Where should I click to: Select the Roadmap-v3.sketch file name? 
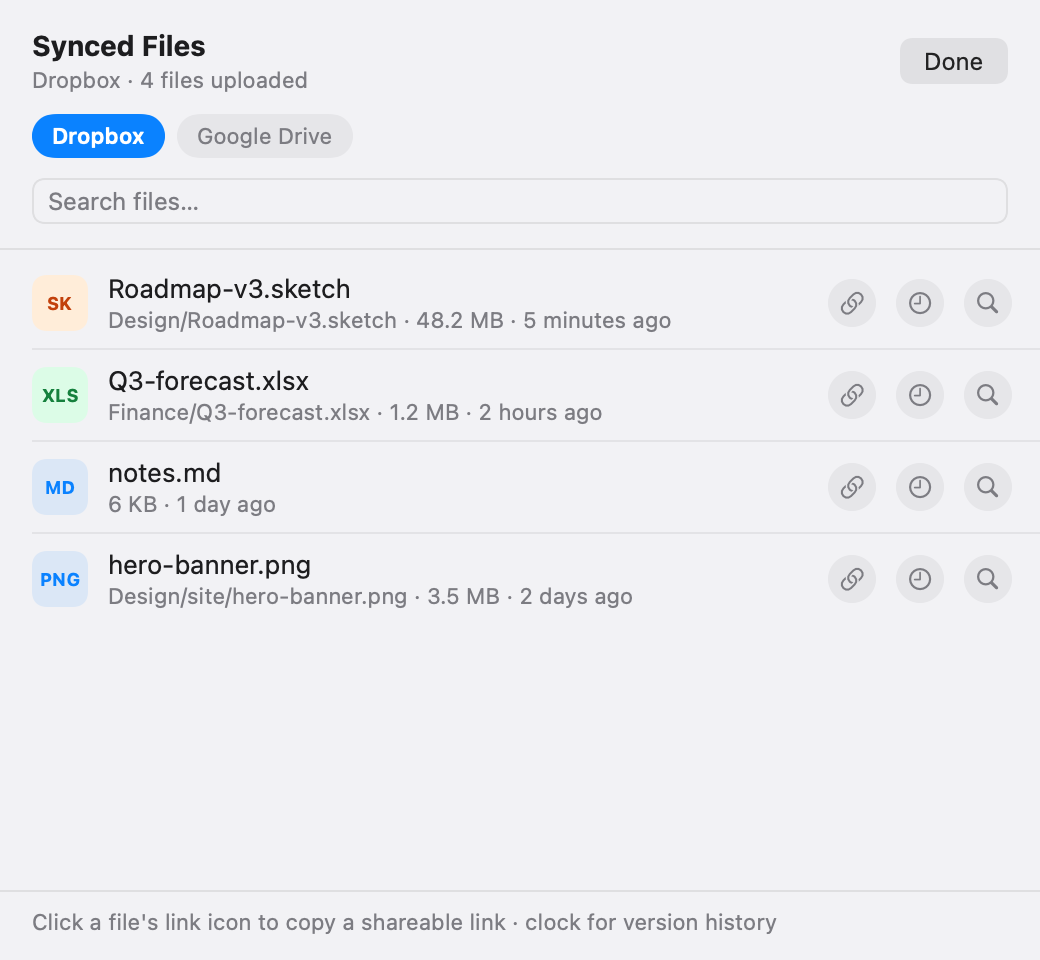click(229, 289)
